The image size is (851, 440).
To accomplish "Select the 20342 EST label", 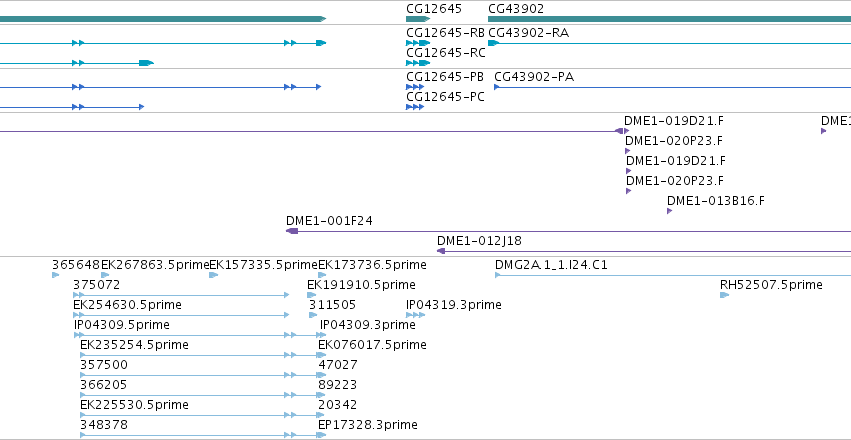I will click(338, 405).
